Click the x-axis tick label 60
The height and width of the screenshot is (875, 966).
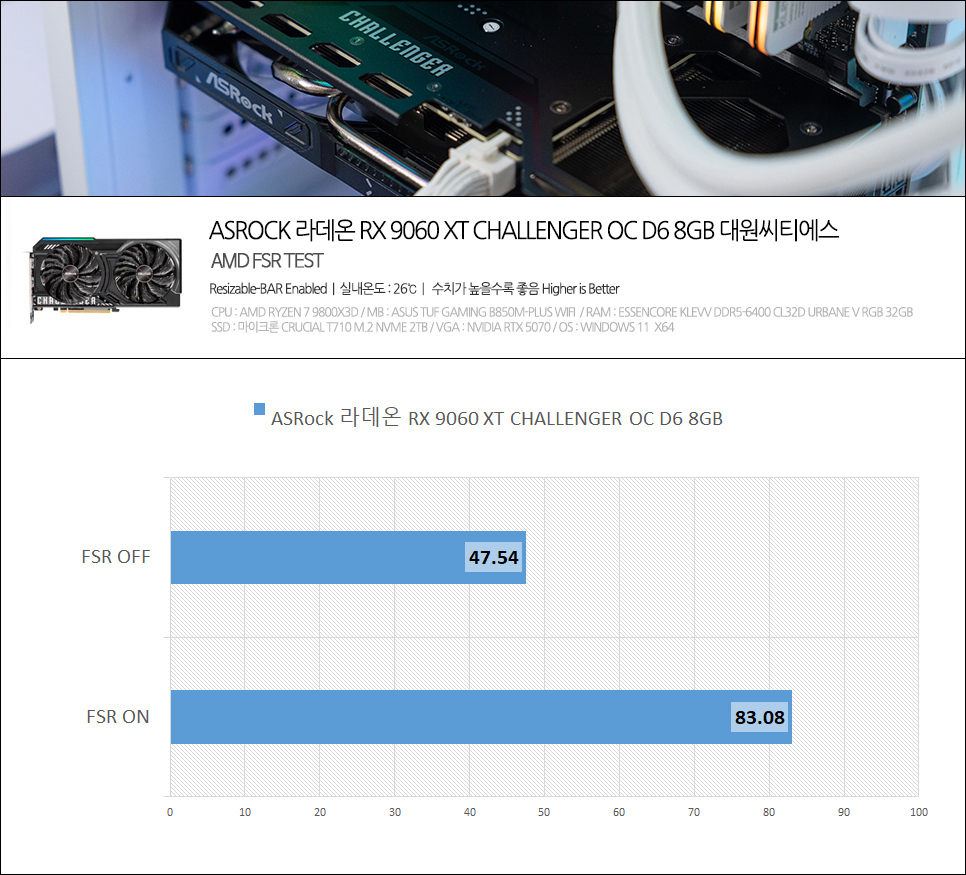619,812
